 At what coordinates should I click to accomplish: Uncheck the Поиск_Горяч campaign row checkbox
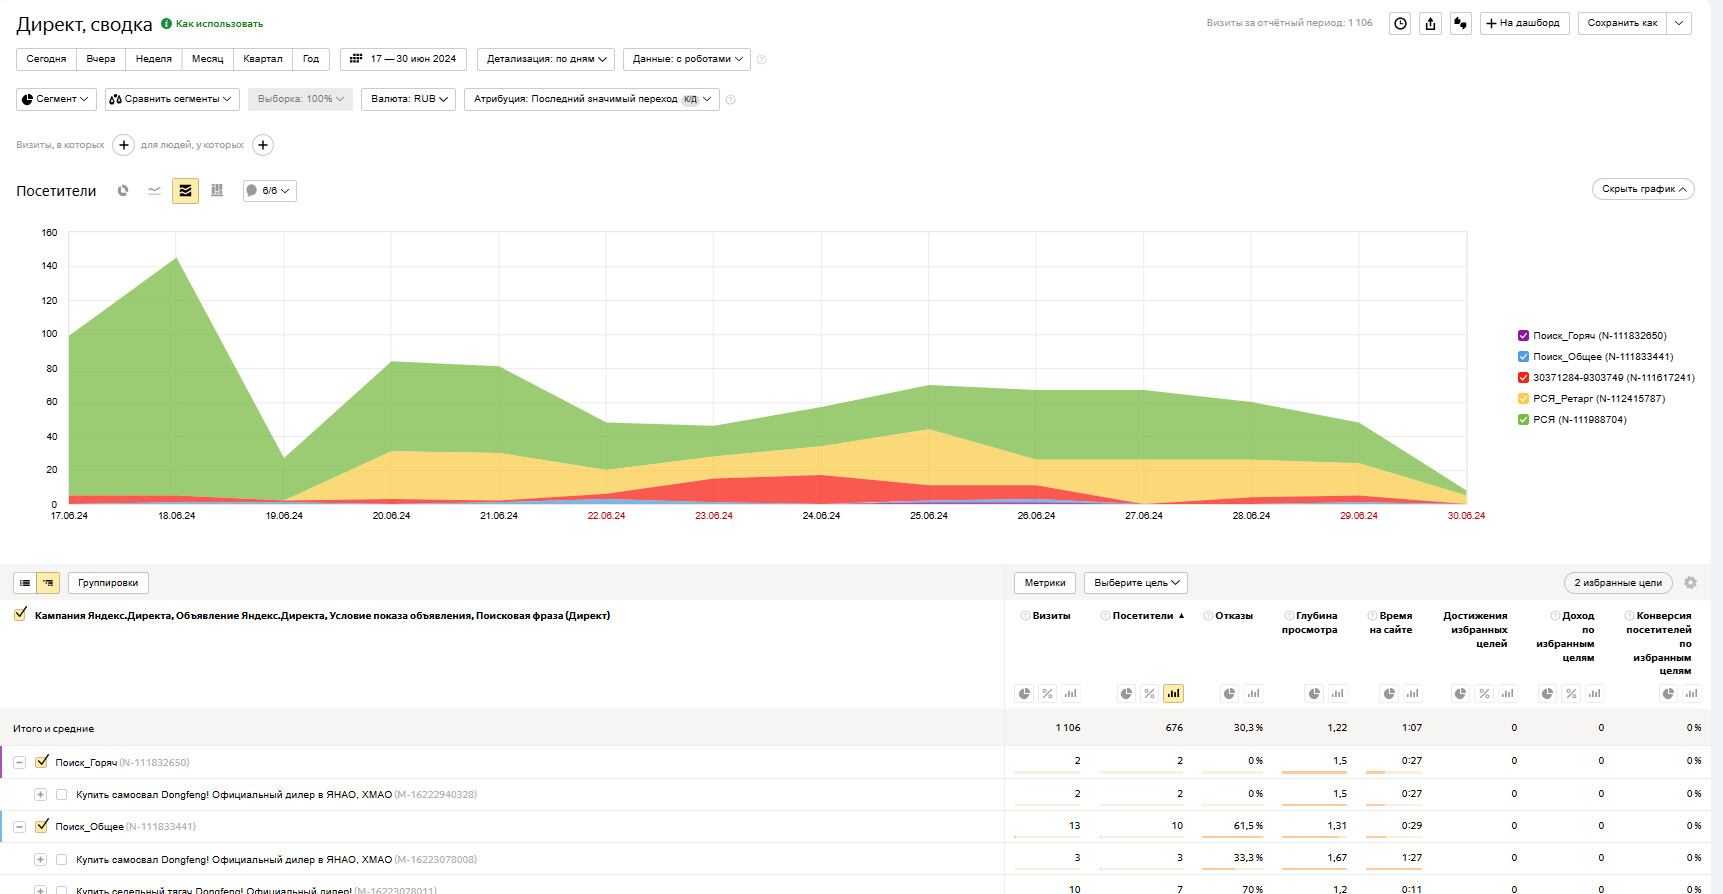pyautogui.click(x=42, y=762)
